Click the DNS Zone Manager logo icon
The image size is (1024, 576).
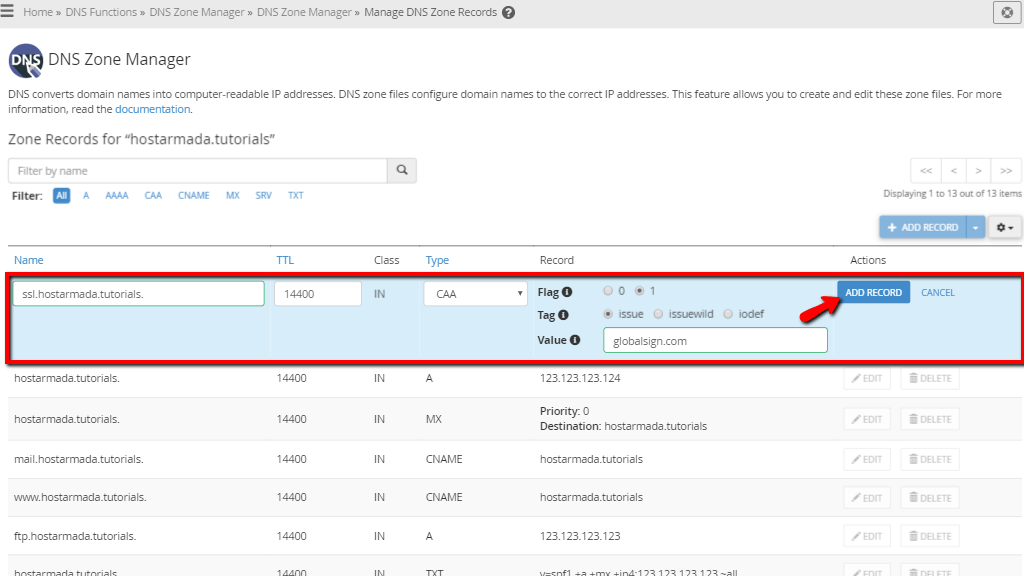click(25, 61)
